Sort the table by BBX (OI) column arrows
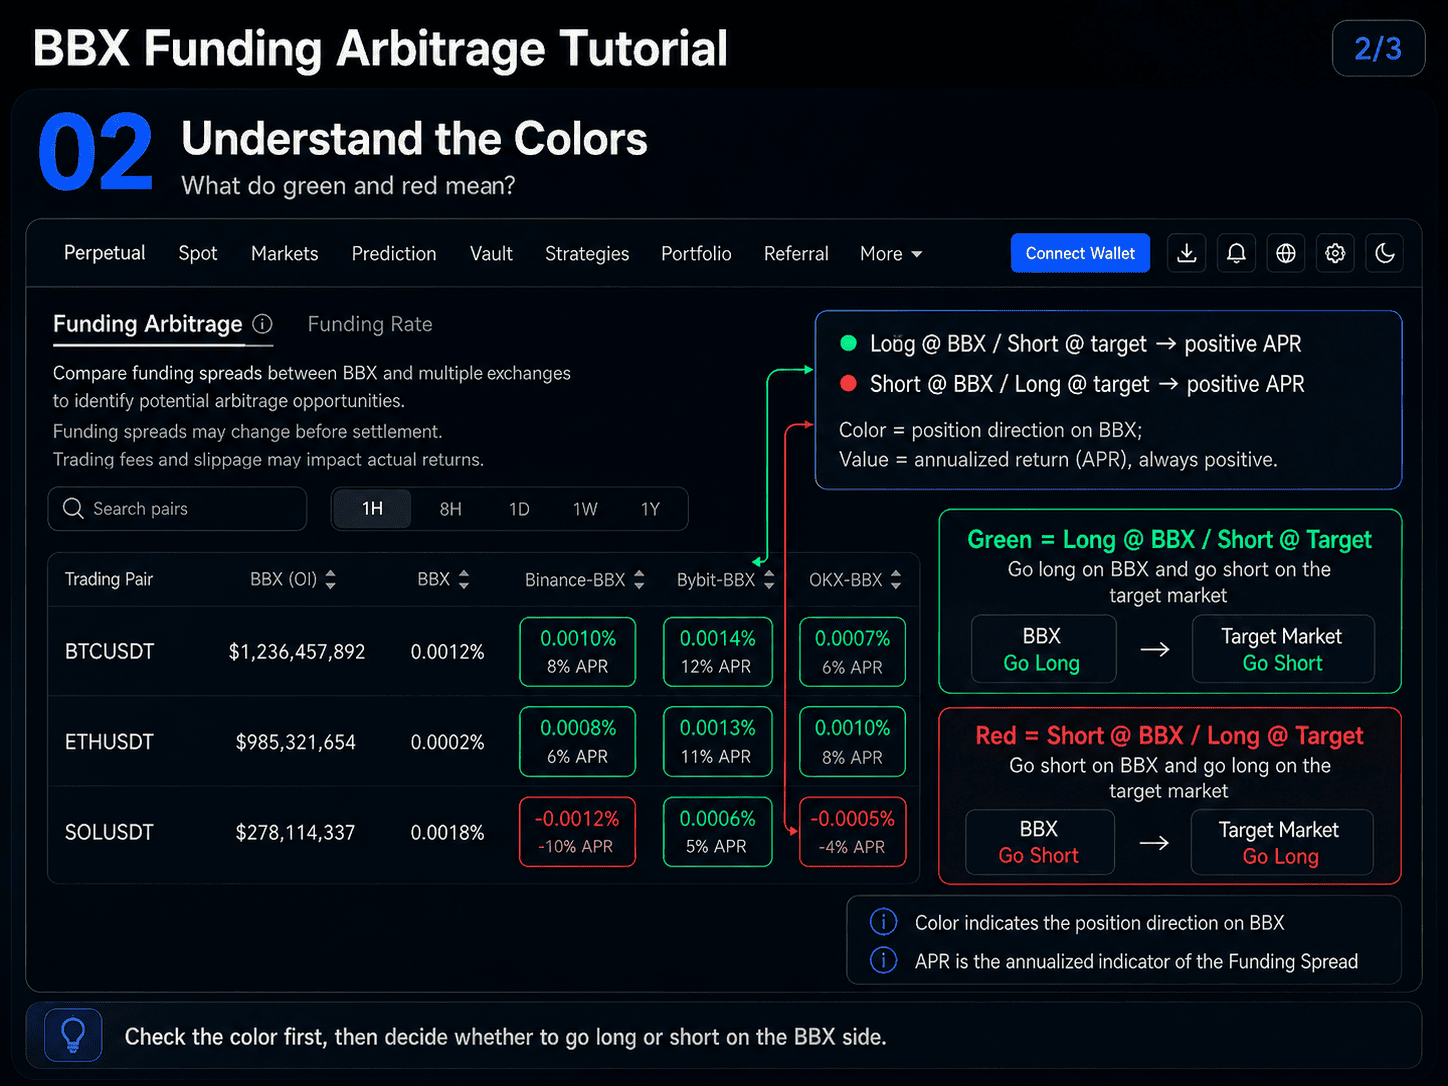The height and width of the screenshot is (1086, 1448). point(331,579)
